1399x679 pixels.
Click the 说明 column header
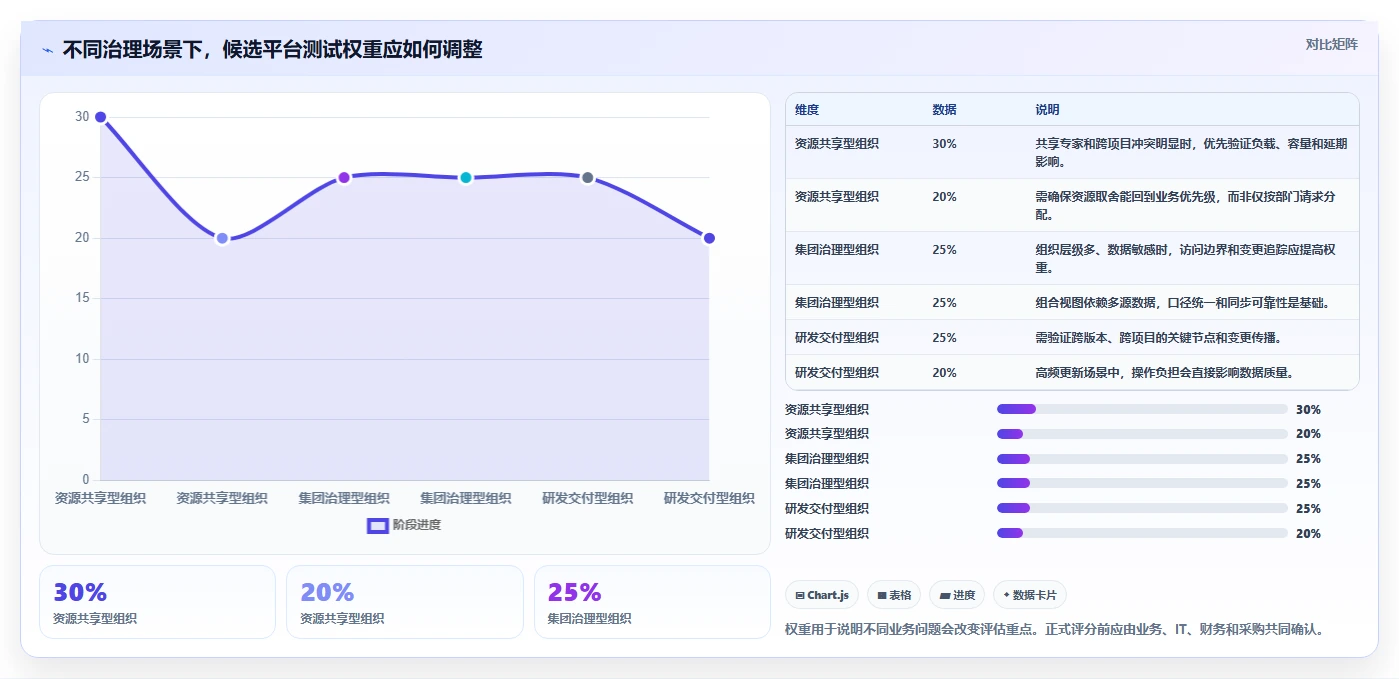point(1047,110)
